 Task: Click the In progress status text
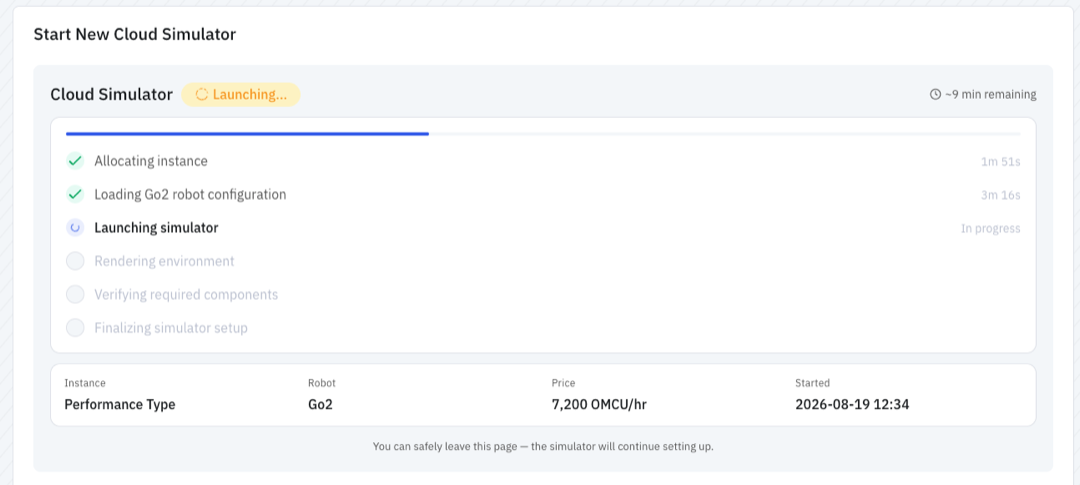click(x=991, y=228)
